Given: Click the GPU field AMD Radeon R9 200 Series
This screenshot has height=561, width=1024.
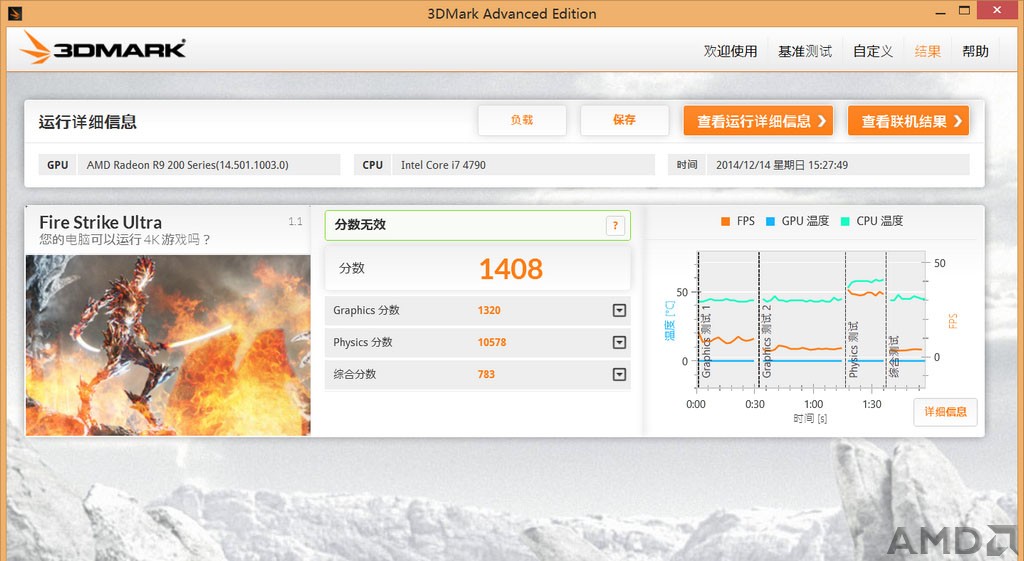Looking at the screenshot, I should click(209, 165).
